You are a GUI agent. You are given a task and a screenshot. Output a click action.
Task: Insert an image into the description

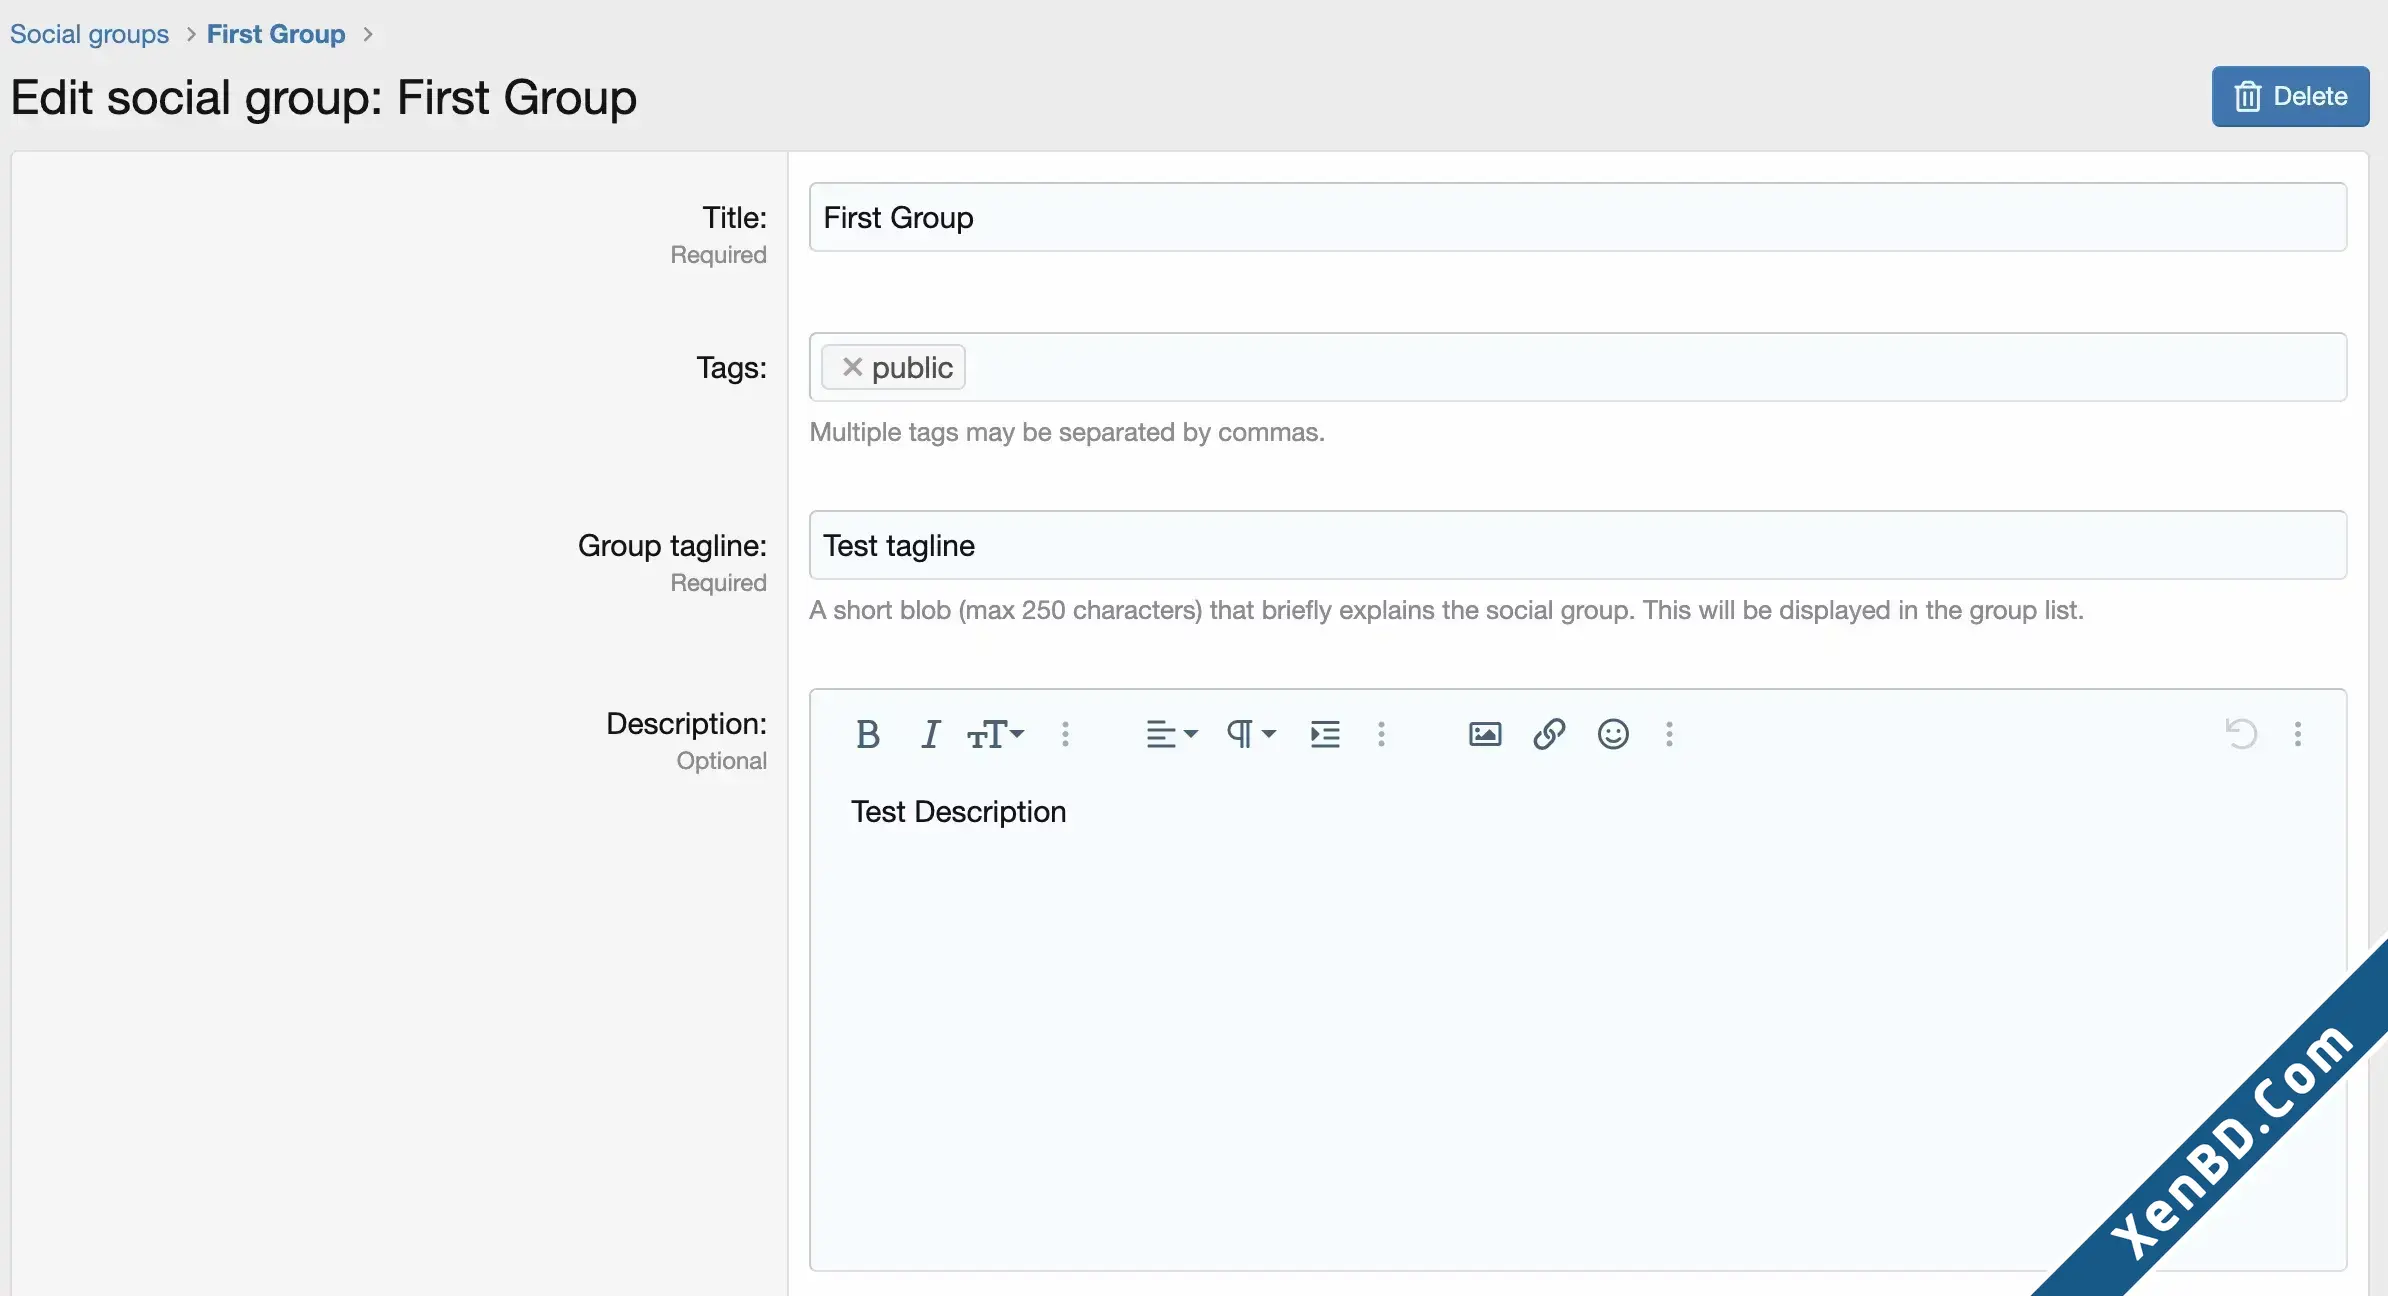point(1485,735)
